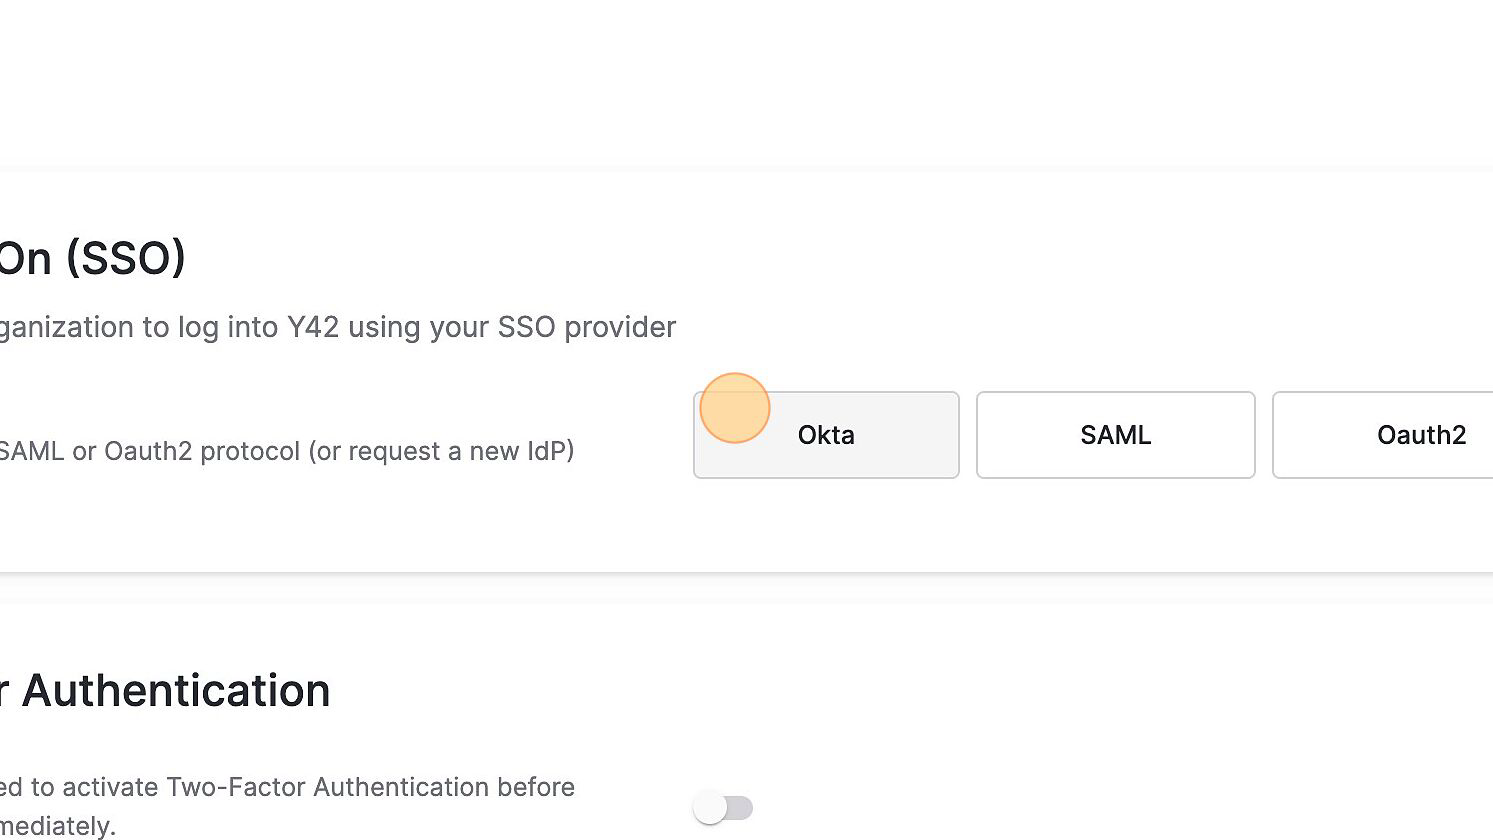The image size is (1493, 840).
Task: Click the orange highlight circle on Okta
Action: [735, 407]
